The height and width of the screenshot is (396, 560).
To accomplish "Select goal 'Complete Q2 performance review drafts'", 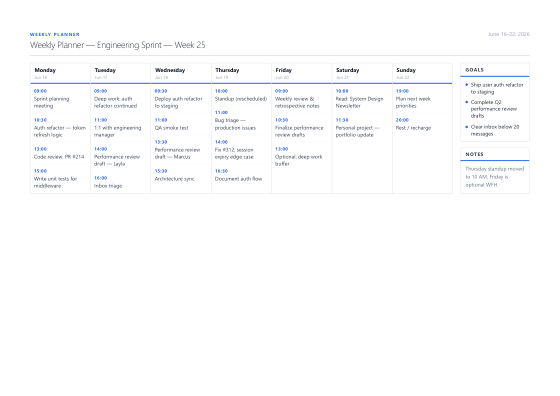I will coord(494,109).
